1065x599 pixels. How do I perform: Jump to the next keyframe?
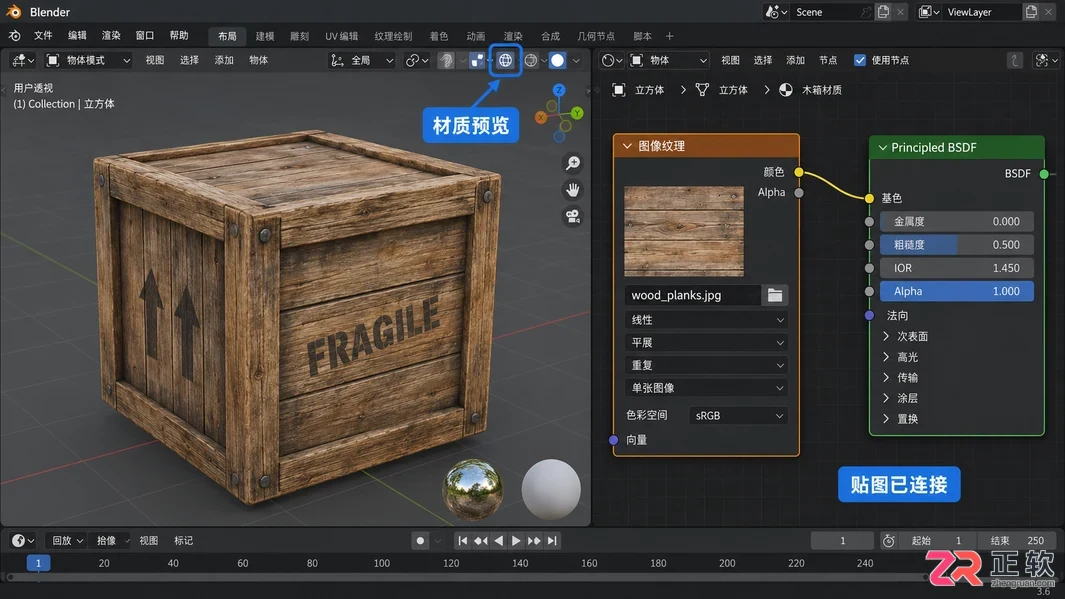click(x=534, y=541)
